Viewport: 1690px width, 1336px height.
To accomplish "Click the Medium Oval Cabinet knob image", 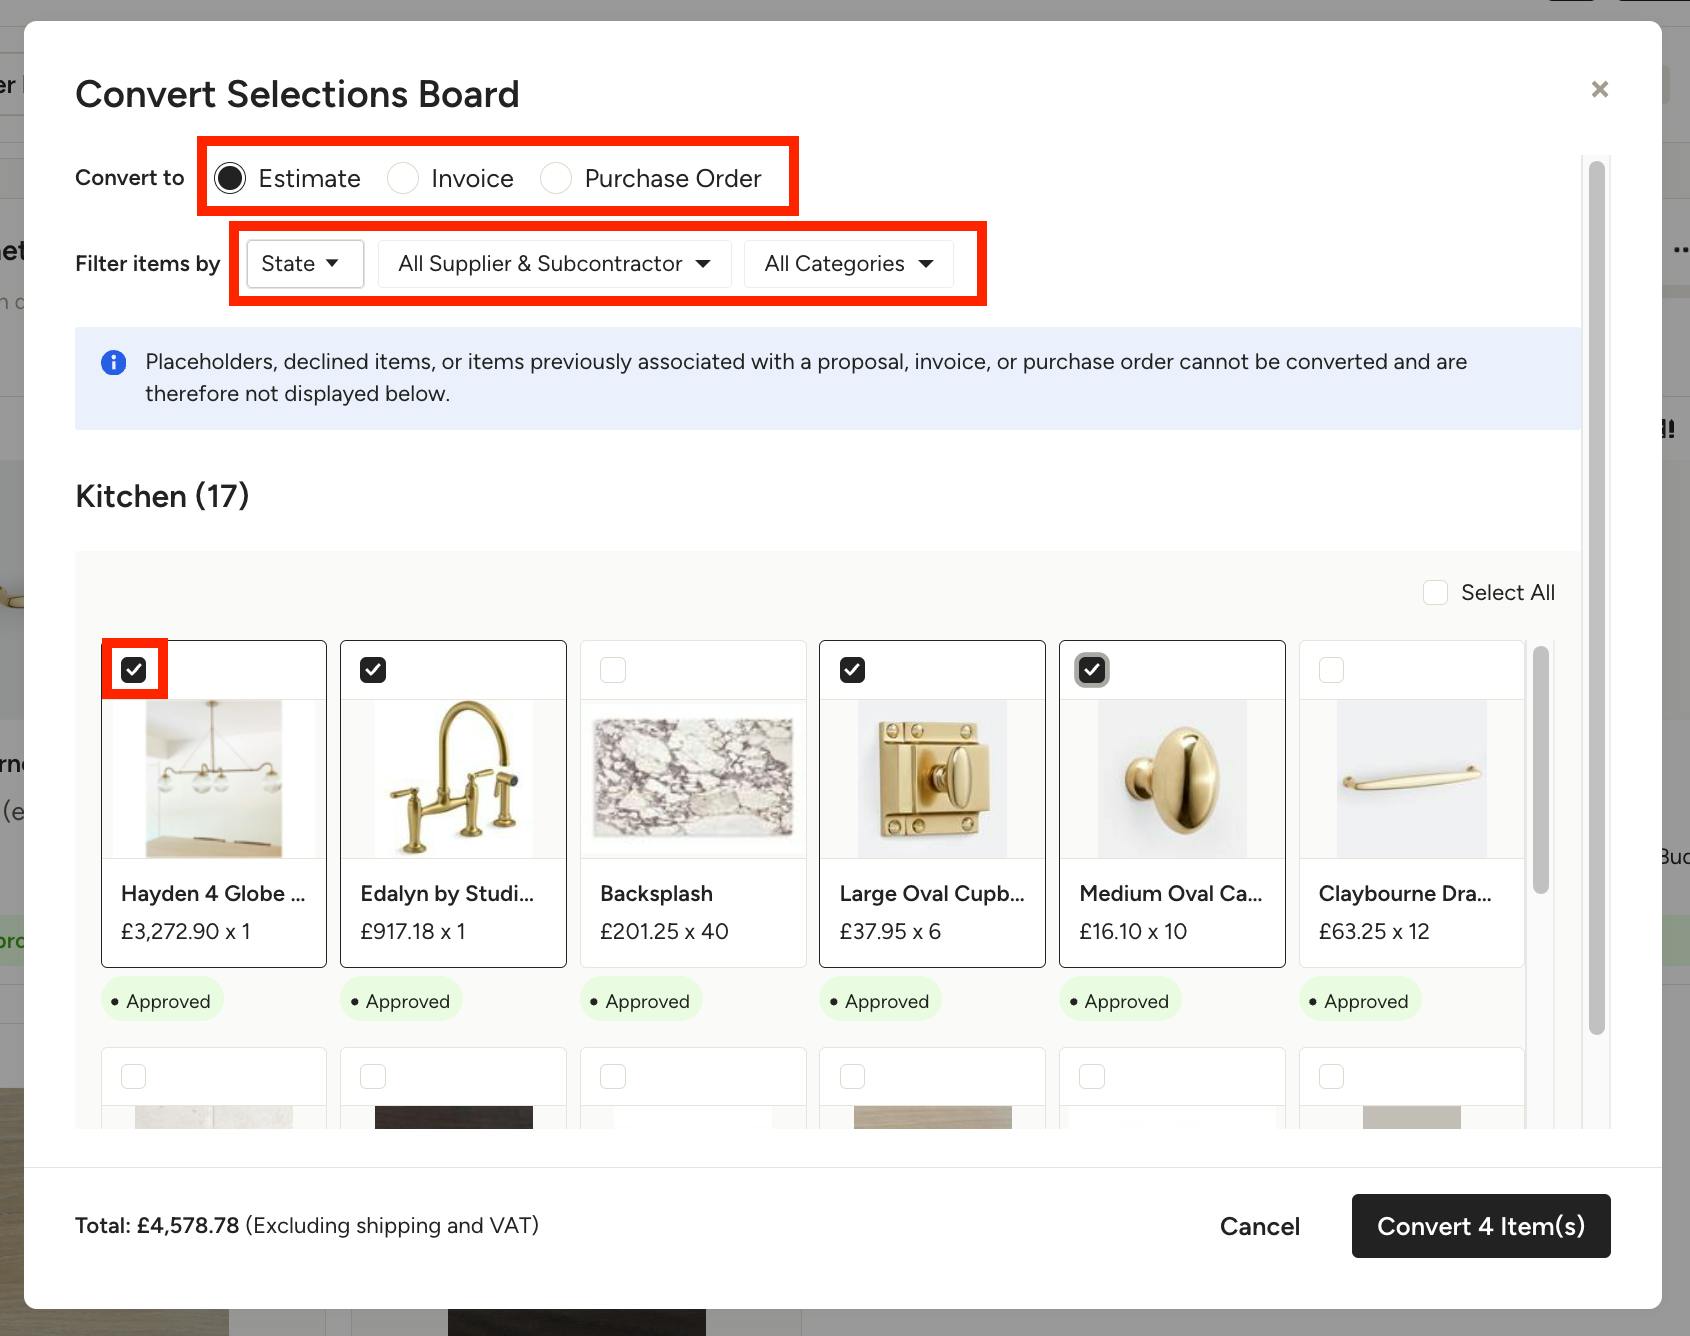I will tap(1172, 778).
